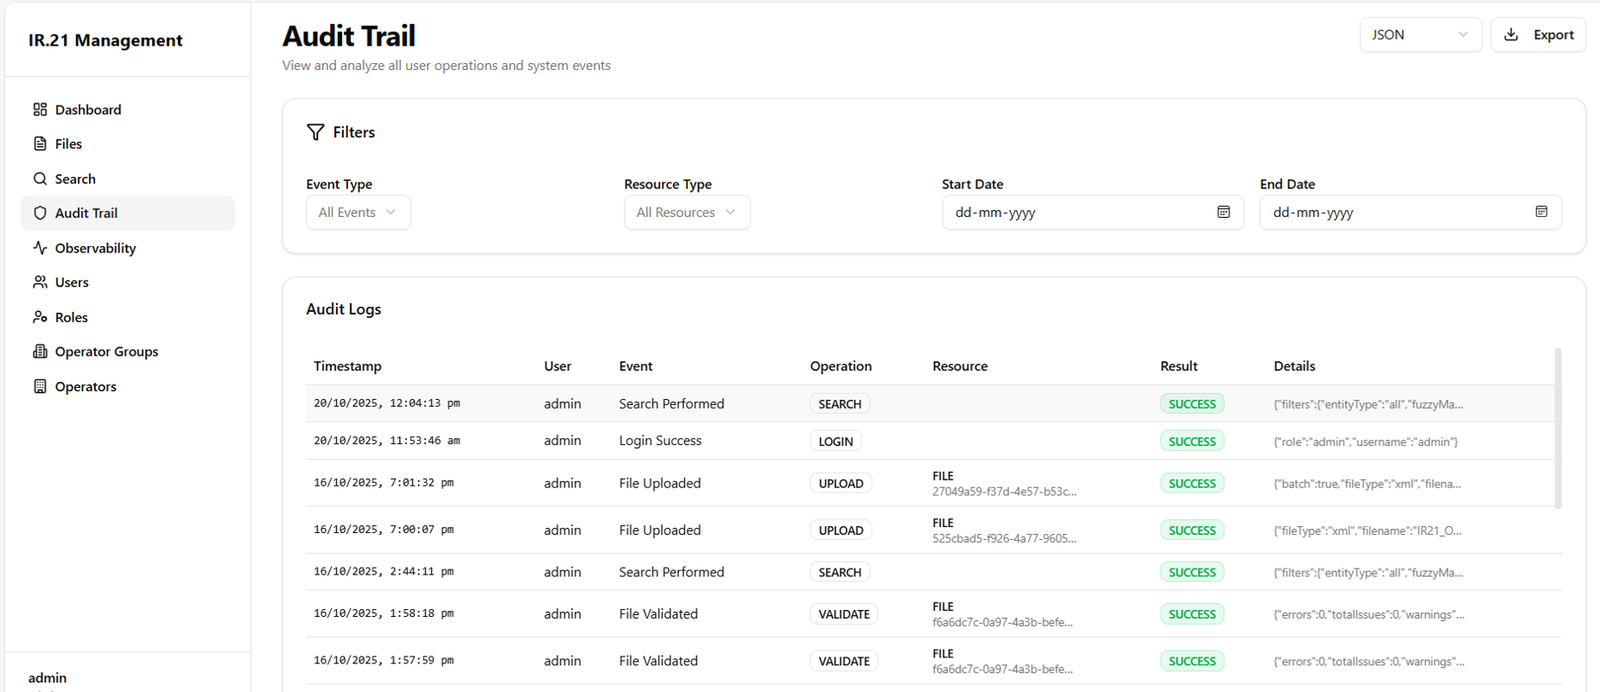The image size is (1600, 692).
Task: Open the Operators menu item
Action: (85, 387)
